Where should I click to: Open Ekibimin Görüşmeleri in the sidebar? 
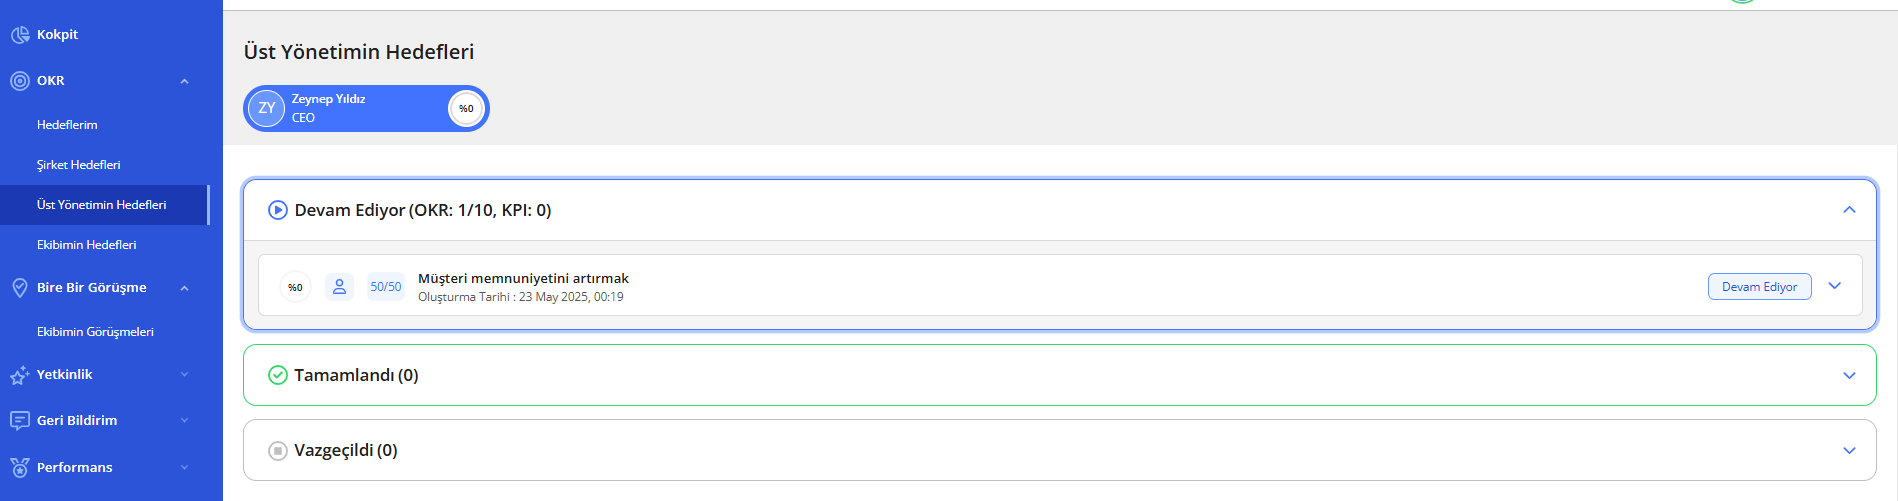click(95, 332)
